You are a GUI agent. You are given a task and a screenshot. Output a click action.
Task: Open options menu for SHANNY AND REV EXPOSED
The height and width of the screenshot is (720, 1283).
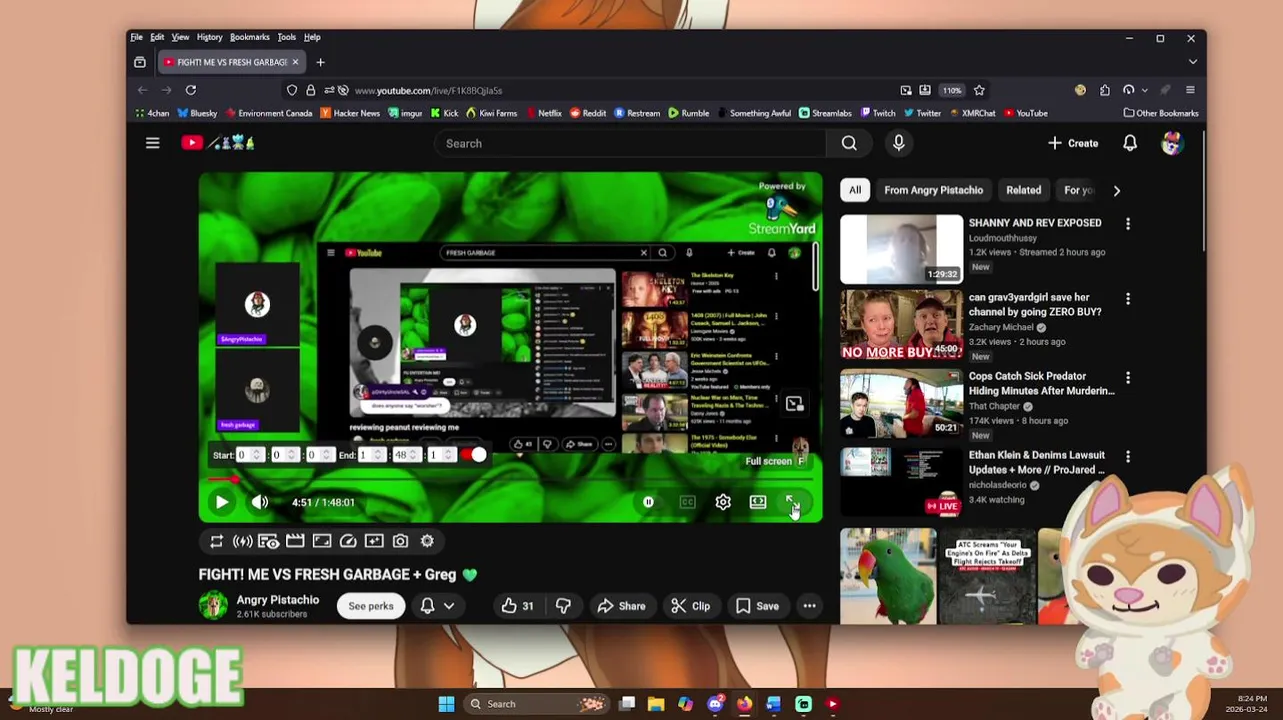(x=1128, y=224)
